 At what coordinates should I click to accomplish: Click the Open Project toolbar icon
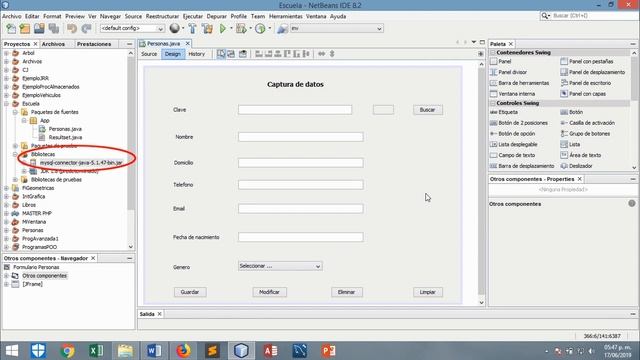[39, 29]
